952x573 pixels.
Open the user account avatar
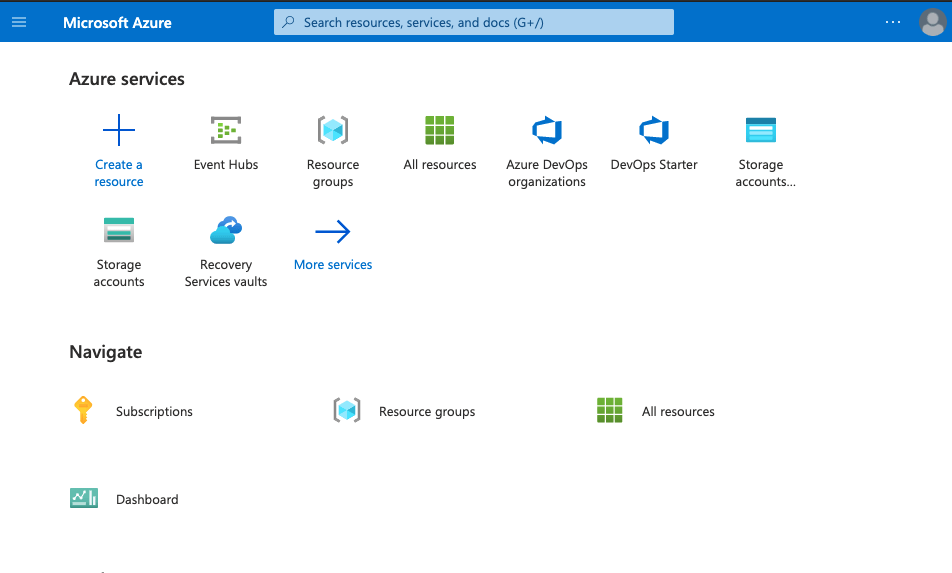[x=933, y=22]
